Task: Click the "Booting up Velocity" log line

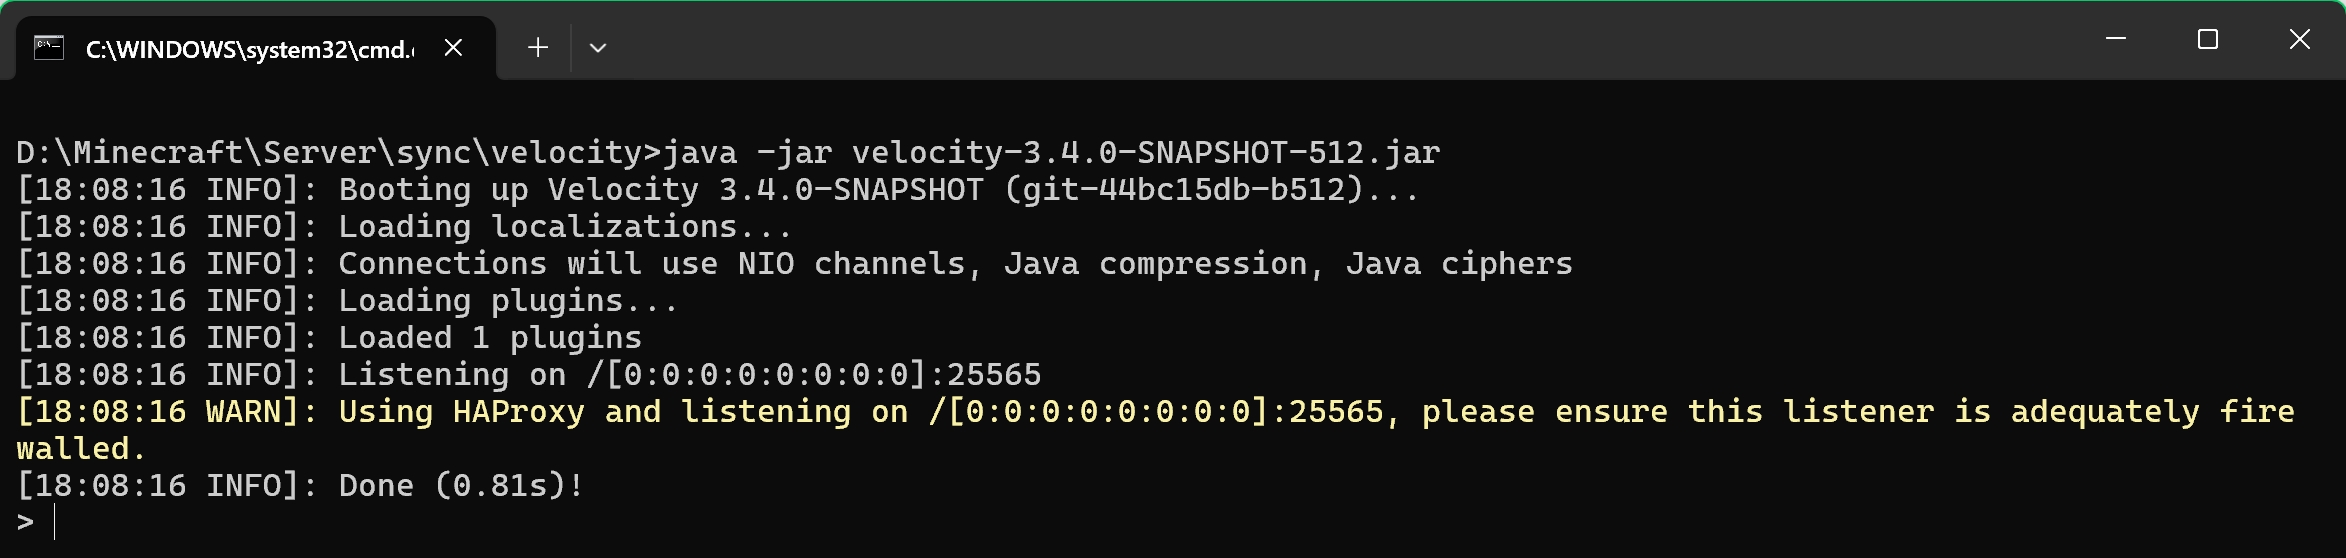Action: (x=718, y=190)
